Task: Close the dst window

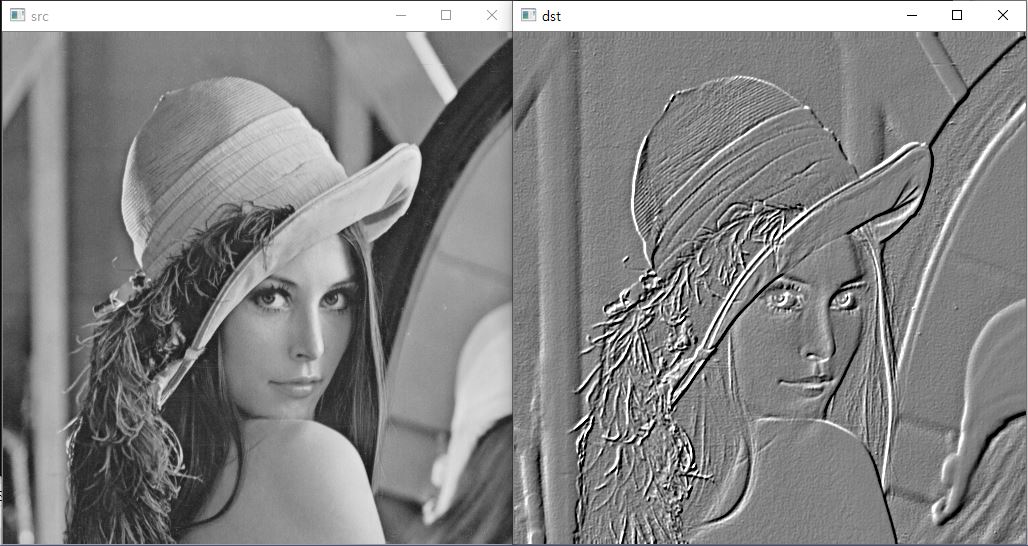Action: coord(1002,15)
